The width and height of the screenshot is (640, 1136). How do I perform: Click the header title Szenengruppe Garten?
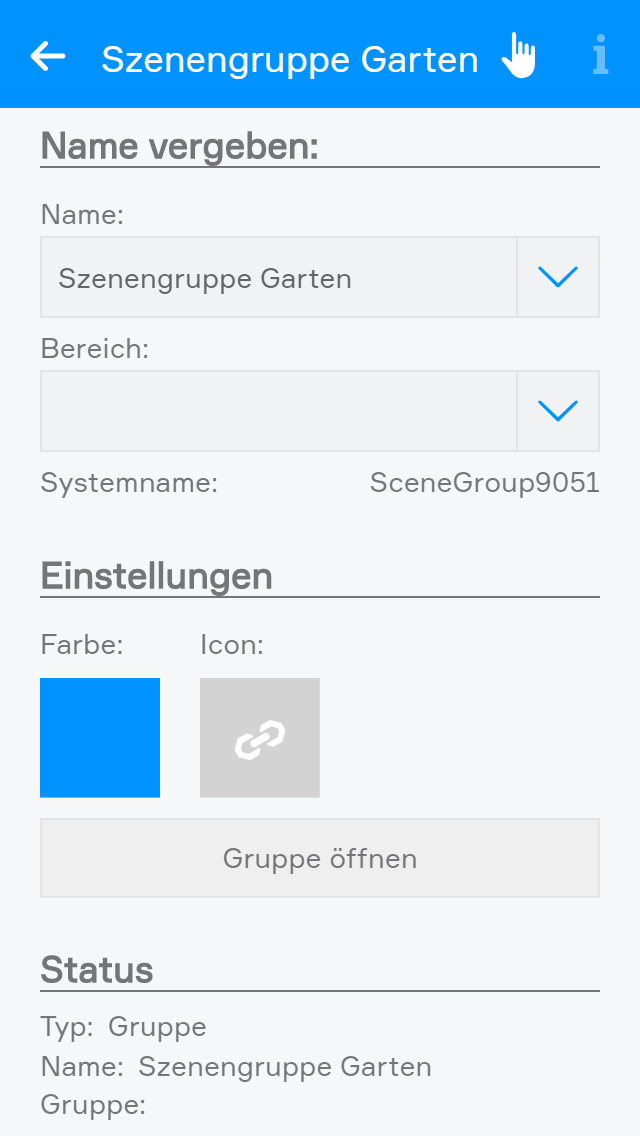(x=290, y=60)
